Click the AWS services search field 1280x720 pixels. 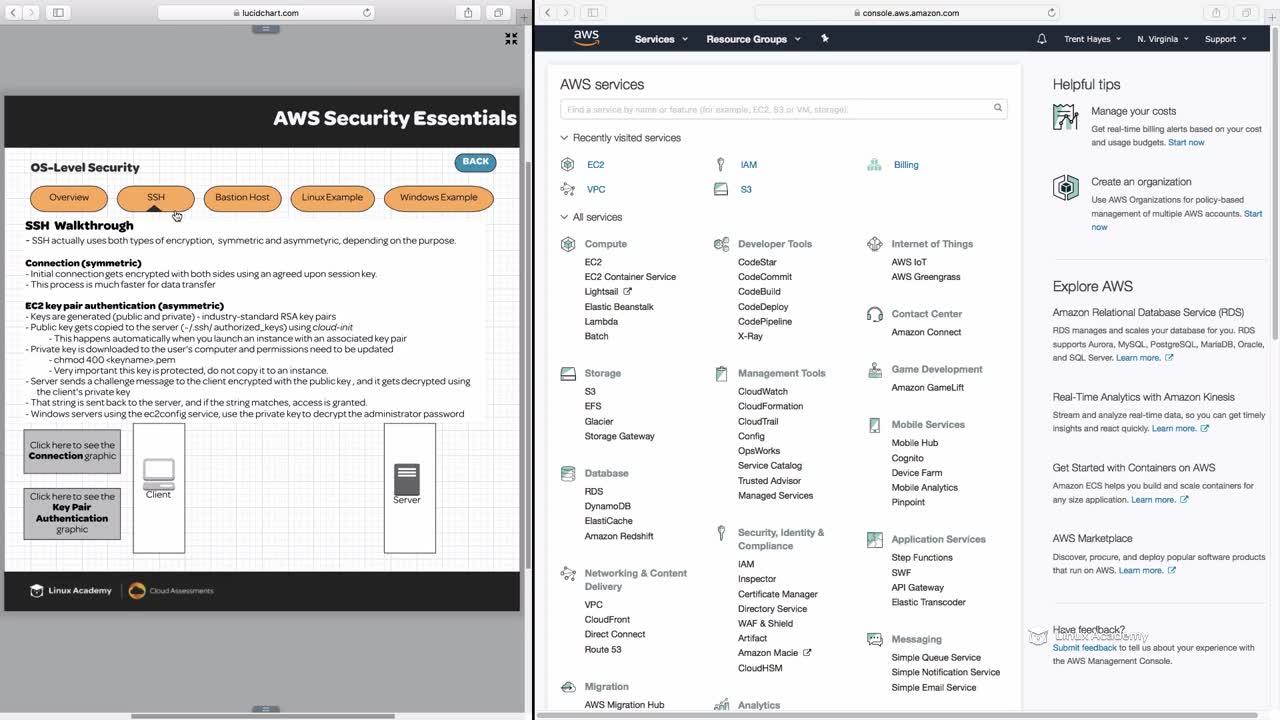[x=784, y=108]
